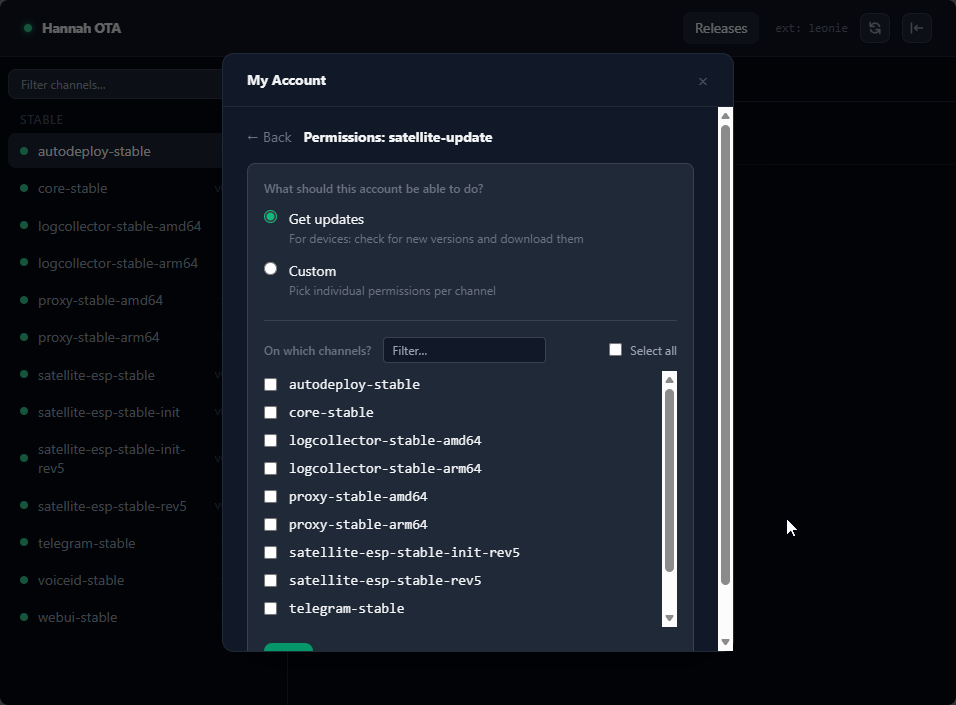Select satellite-esp-stable-init-rev5 in the sidebar
Image resolution: width=956 pixels, height=705 pixels.
116,459
